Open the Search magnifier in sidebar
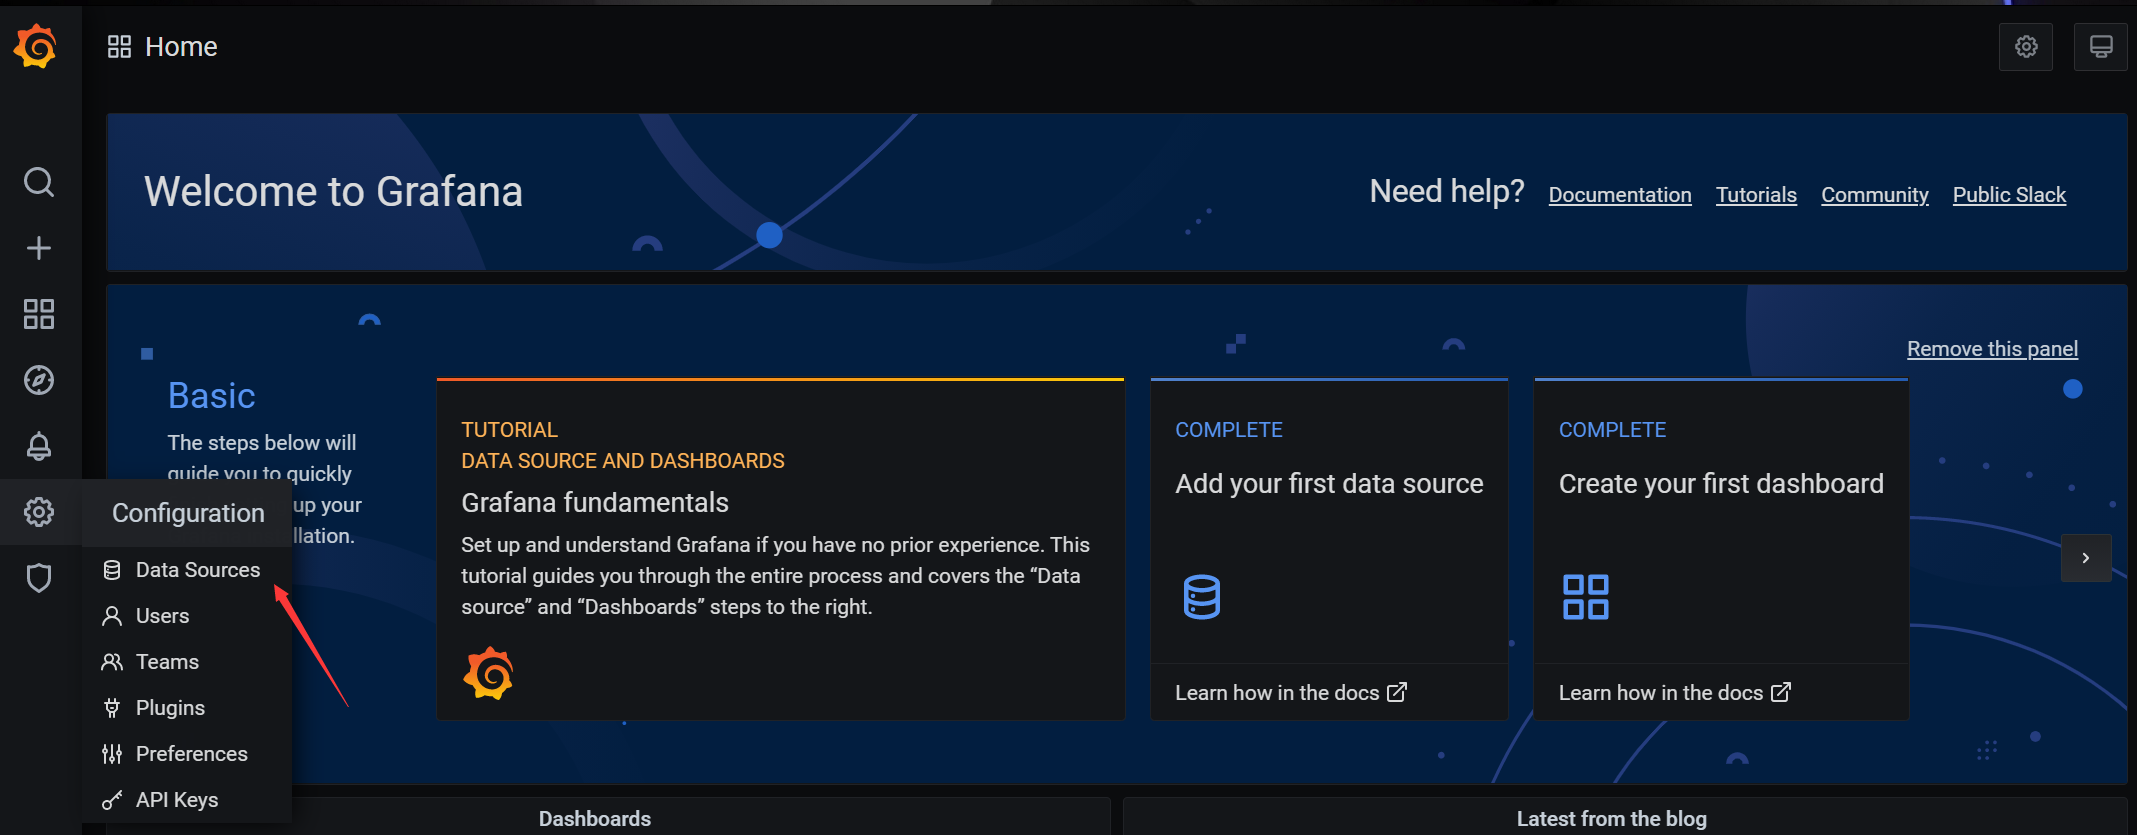Viewport: 2137px width, 835px height. point(39,182)
